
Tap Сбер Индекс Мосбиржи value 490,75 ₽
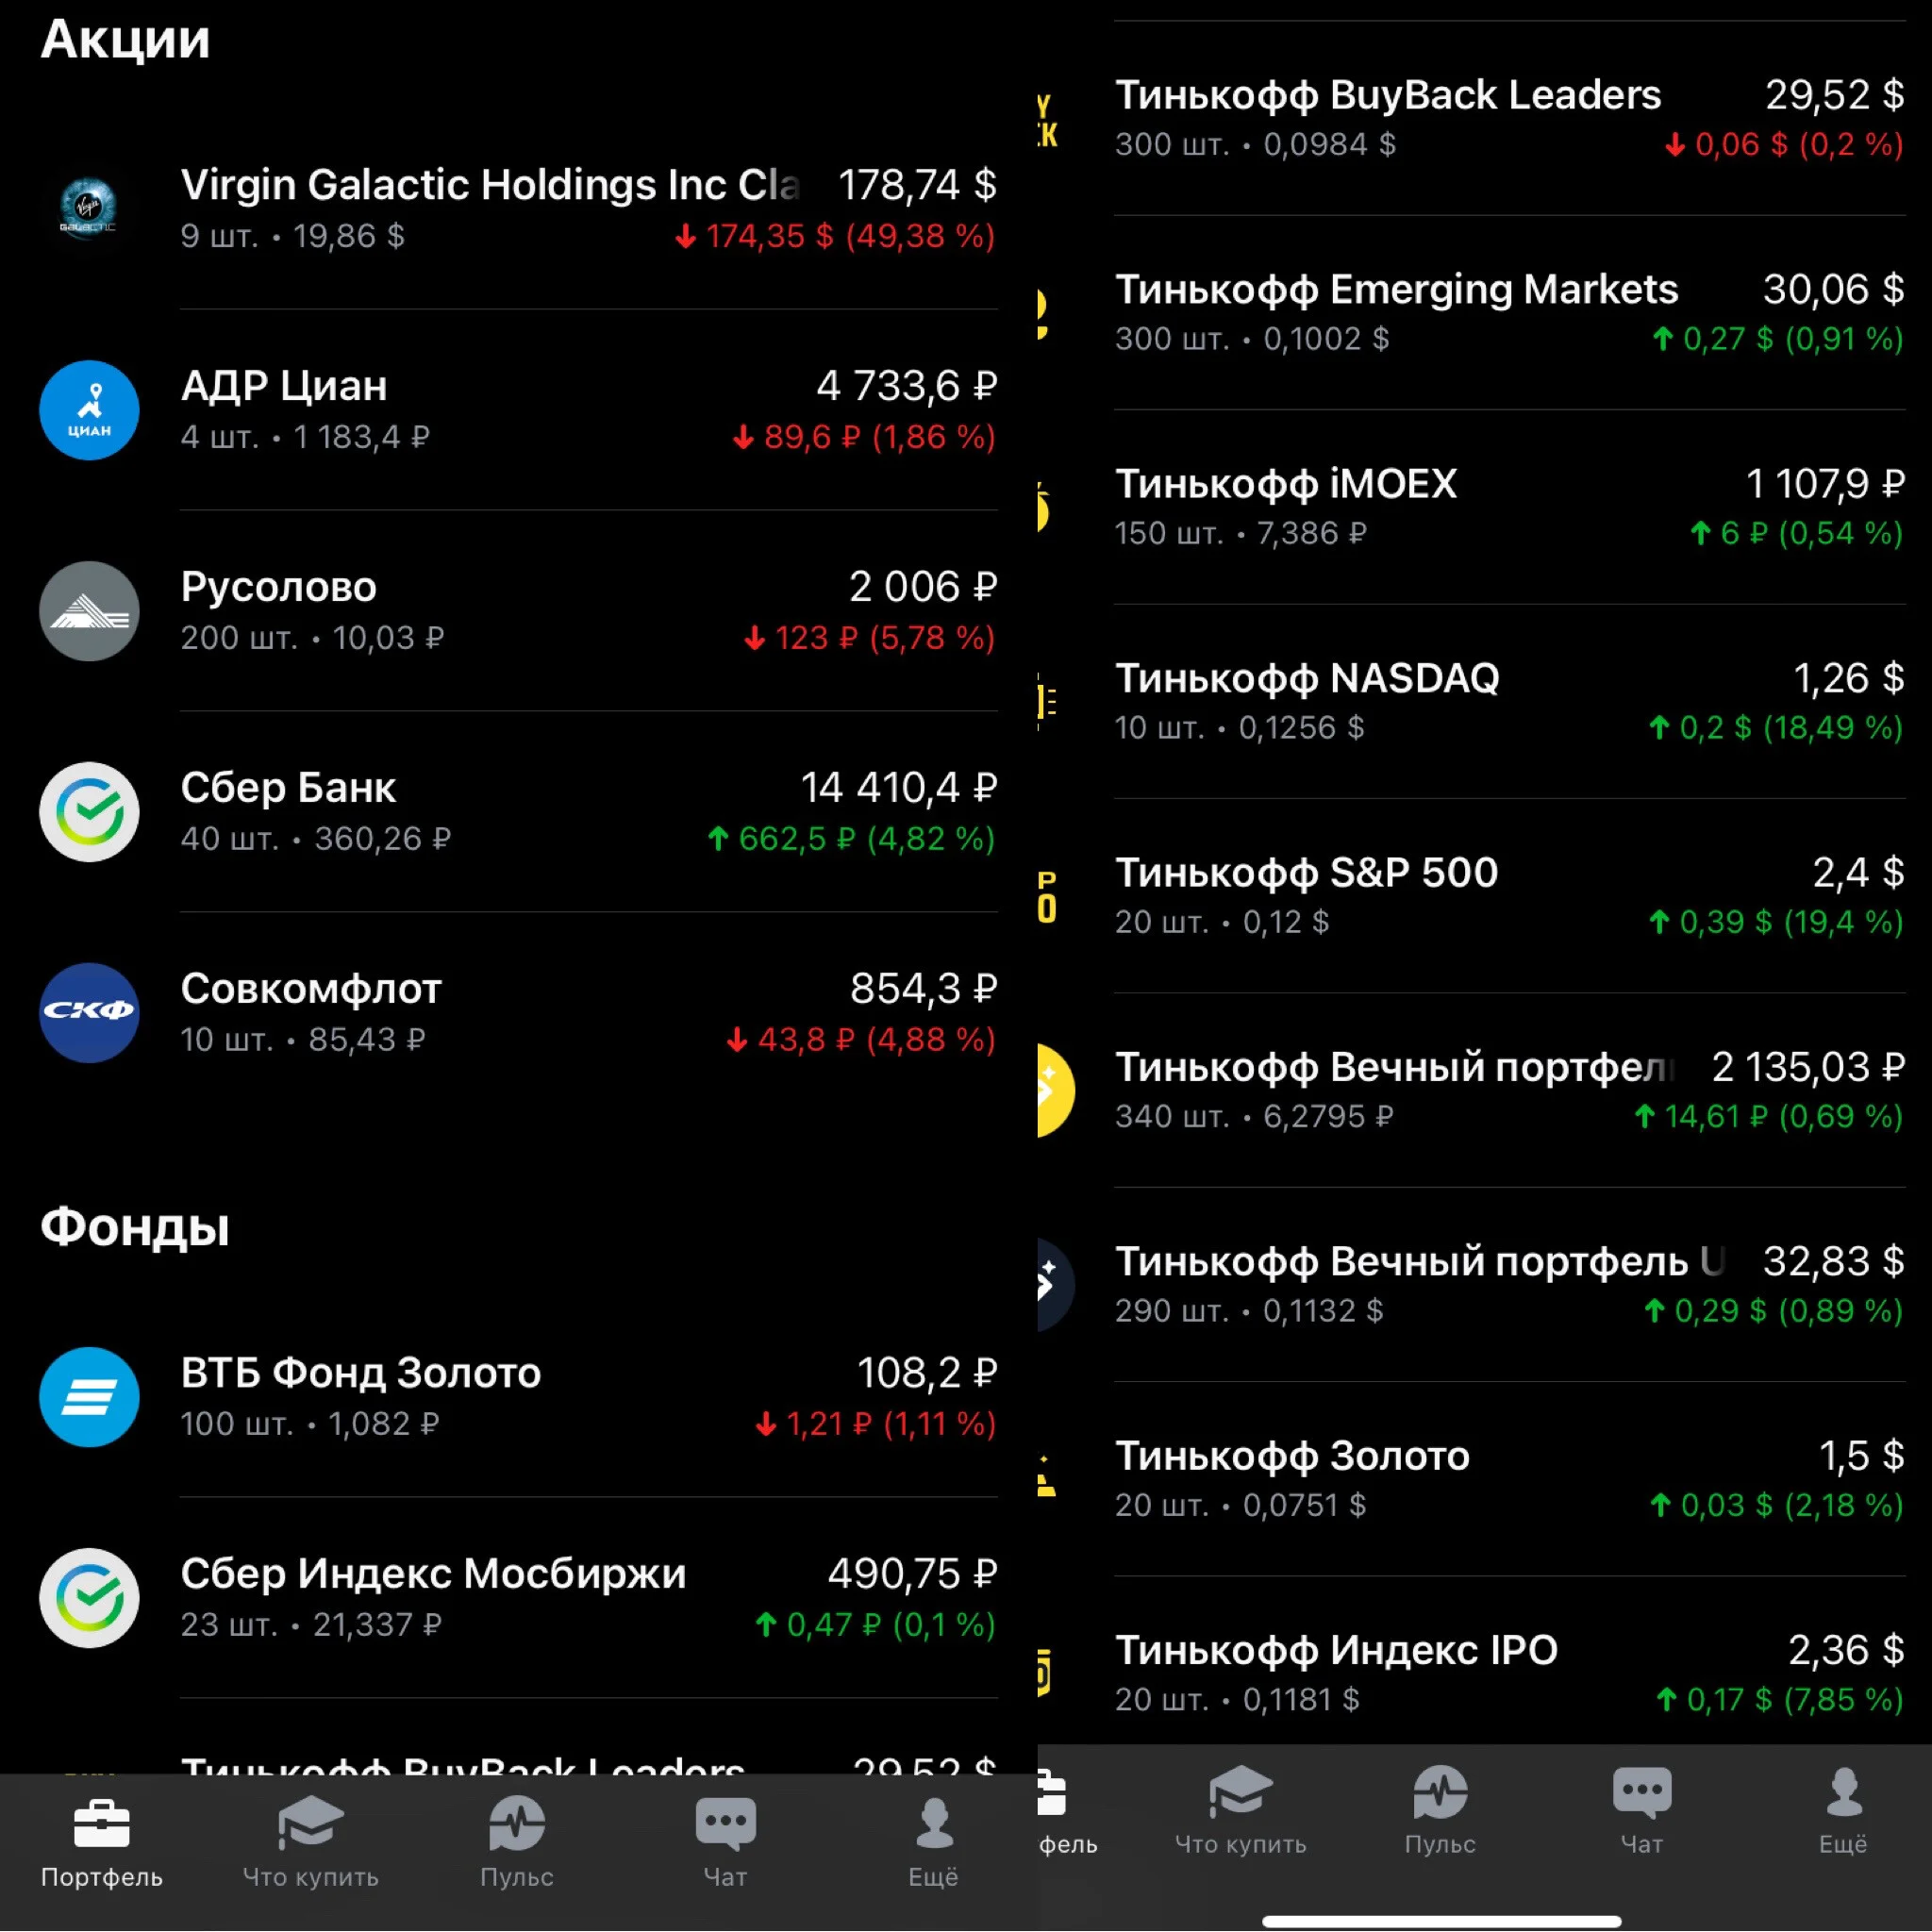[x=912, y=1574]
